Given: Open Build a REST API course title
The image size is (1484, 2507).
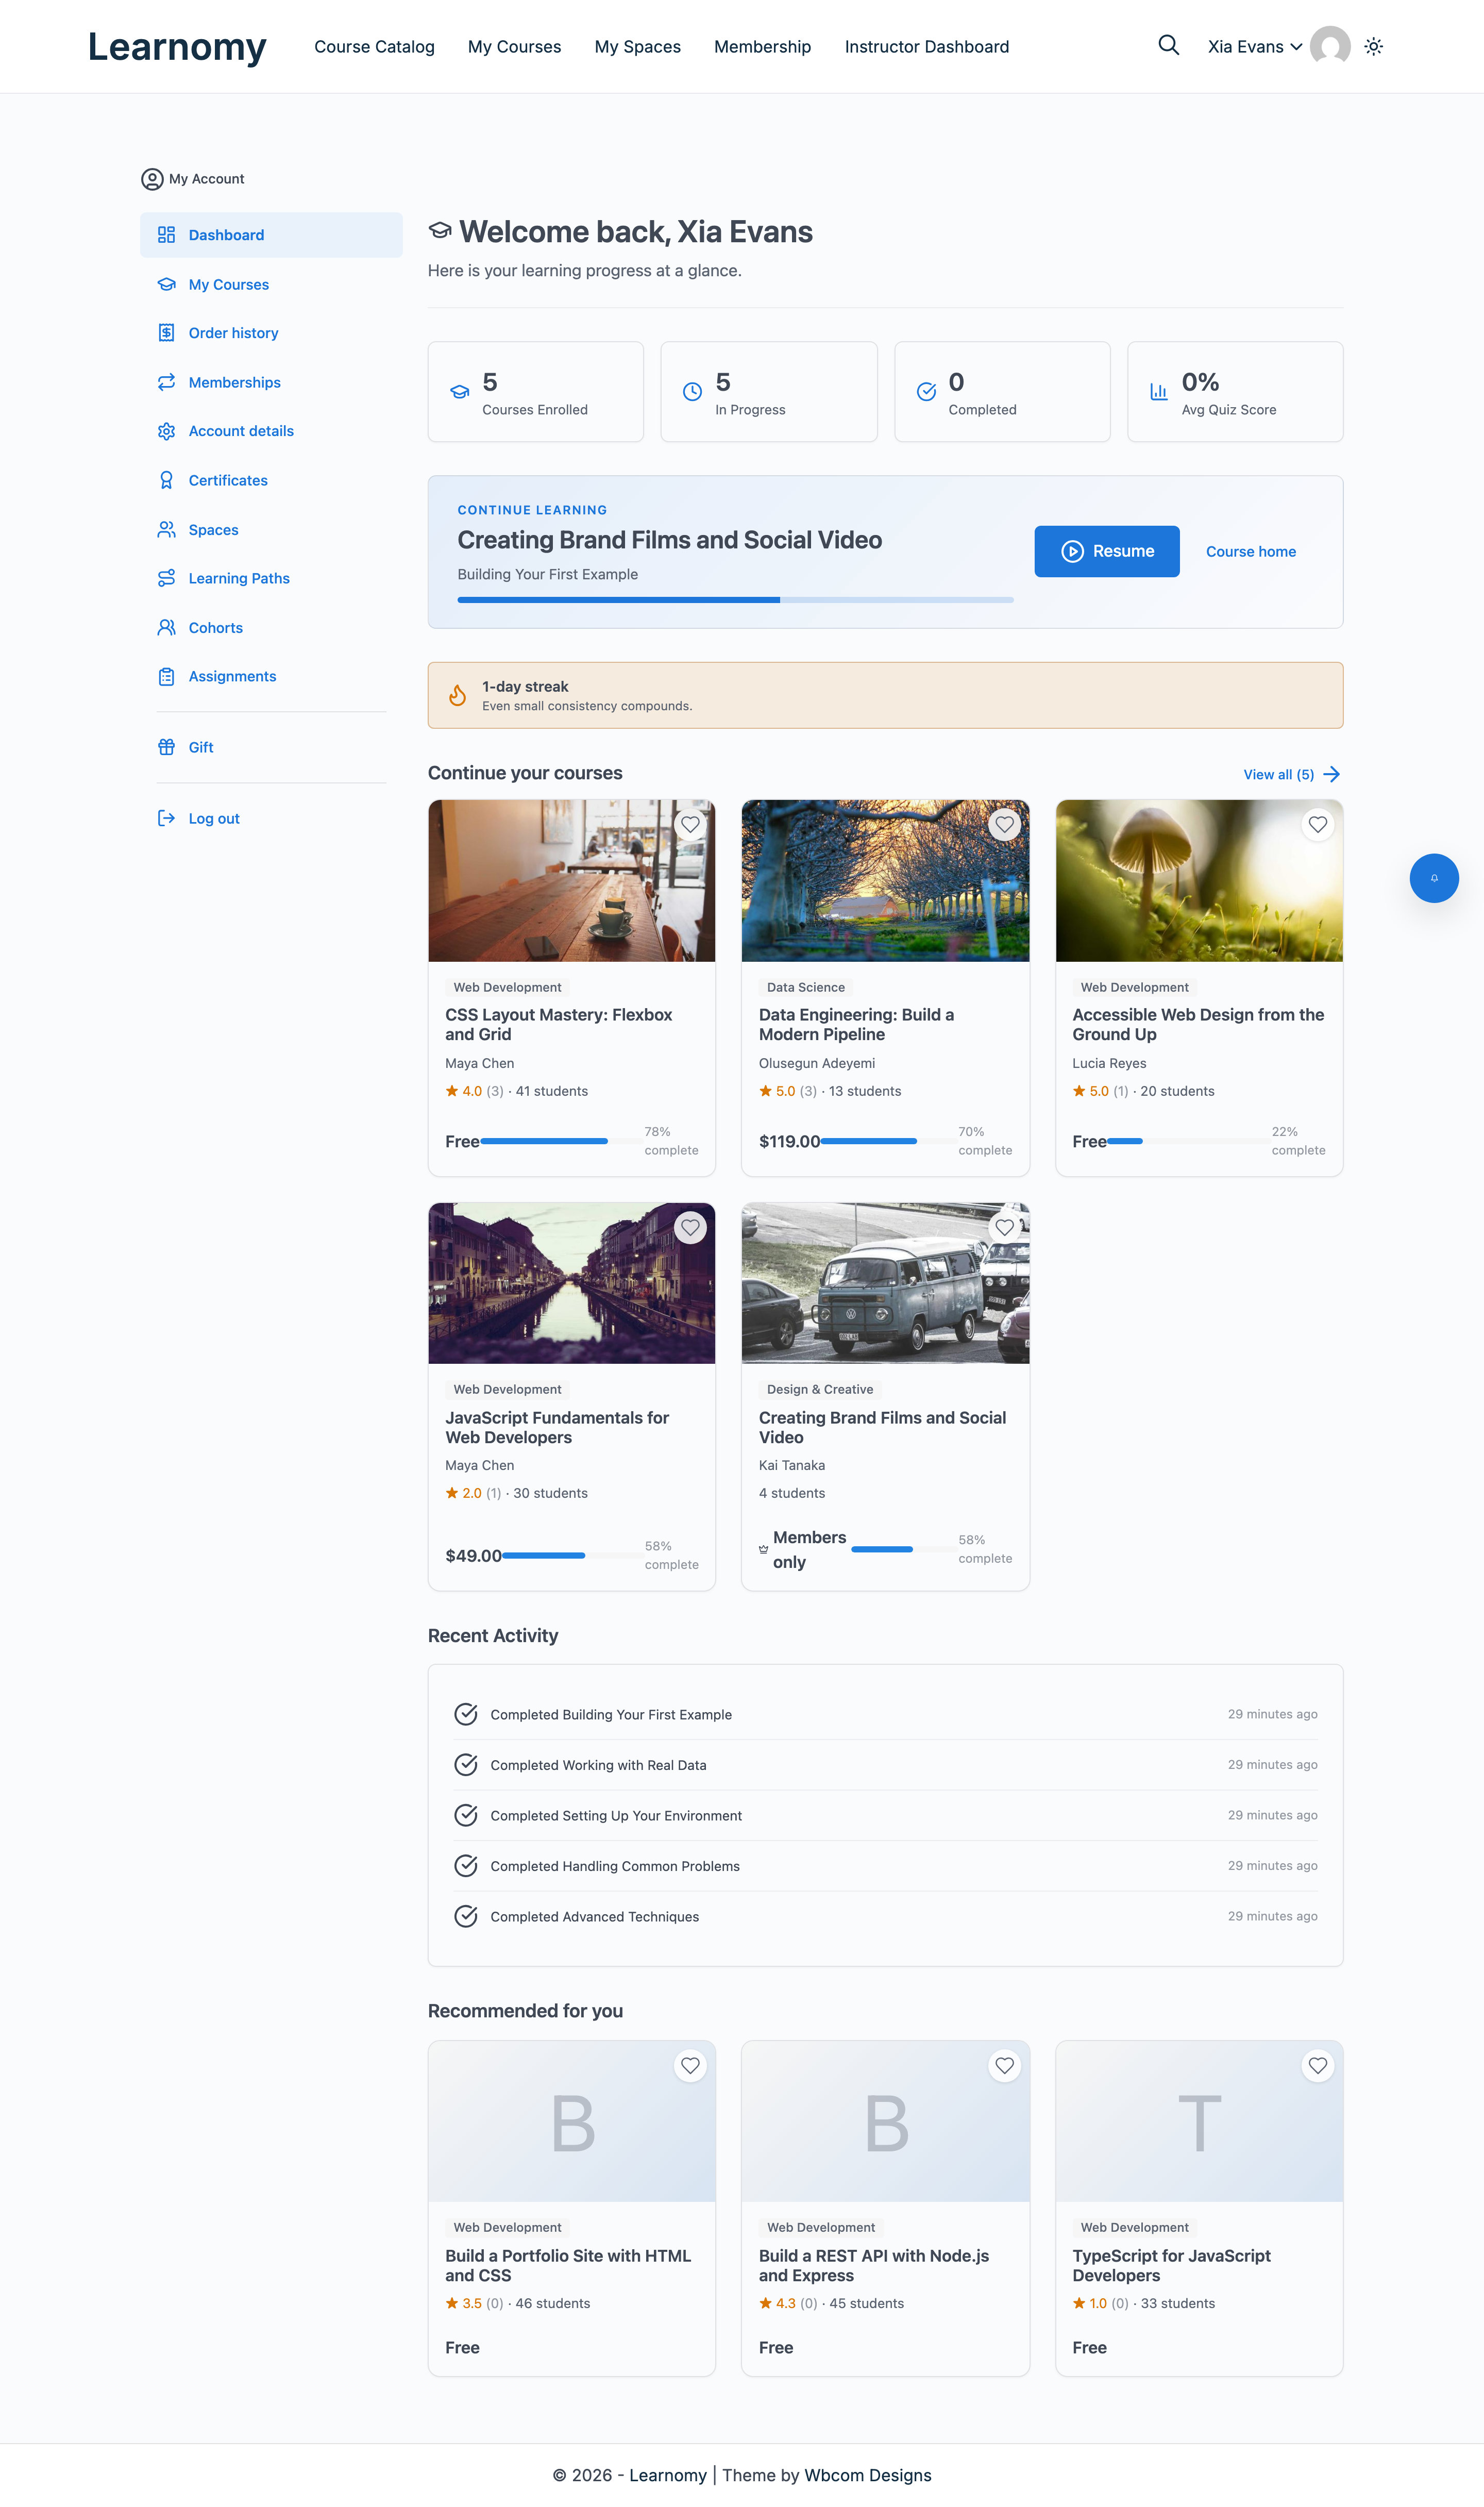Looking at the screenshot, I should pos(873,2265).
